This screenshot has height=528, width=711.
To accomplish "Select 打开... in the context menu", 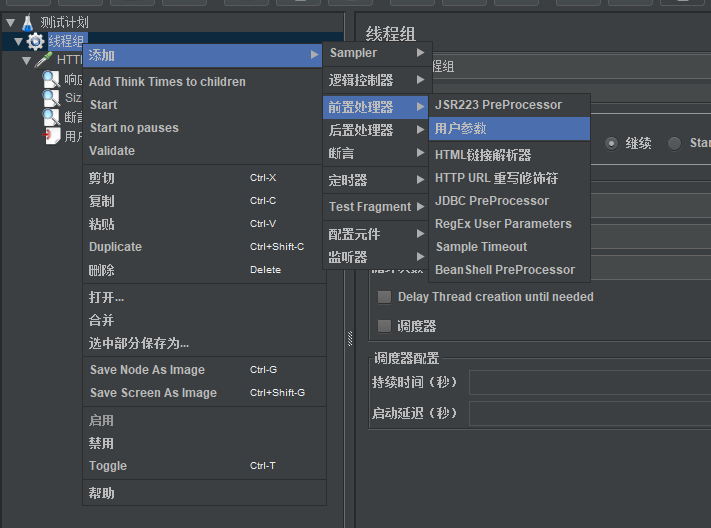I will [204, 298].
